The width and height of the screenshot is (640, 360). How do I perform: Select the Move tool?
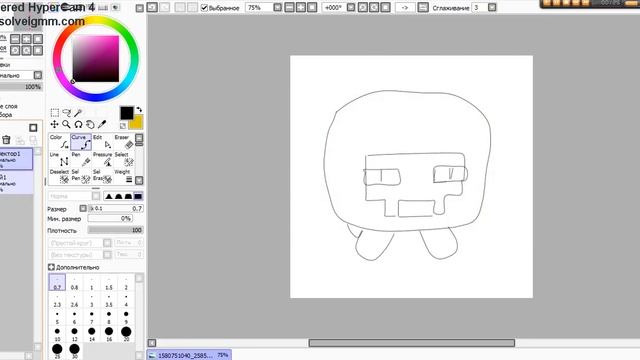coord(55,124)
